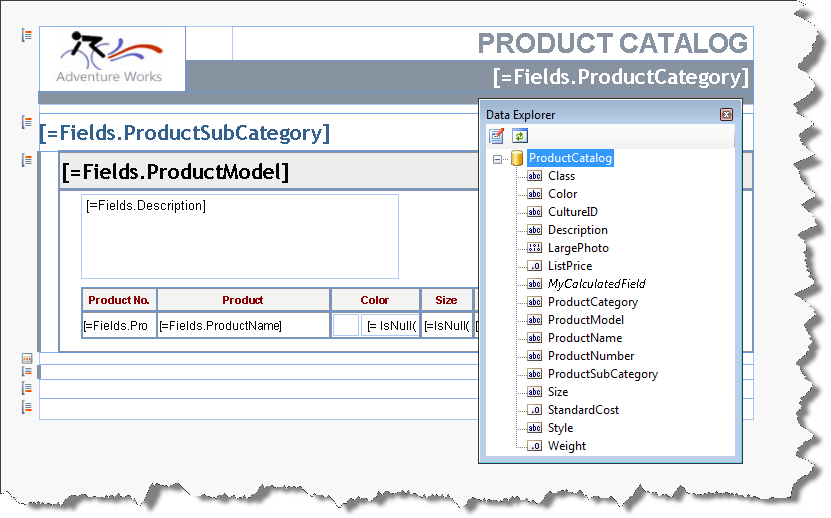Click the abc type icon beside Class
Image resolution: width=831 pixels, height=518 pixels.
tap(534, 175)
